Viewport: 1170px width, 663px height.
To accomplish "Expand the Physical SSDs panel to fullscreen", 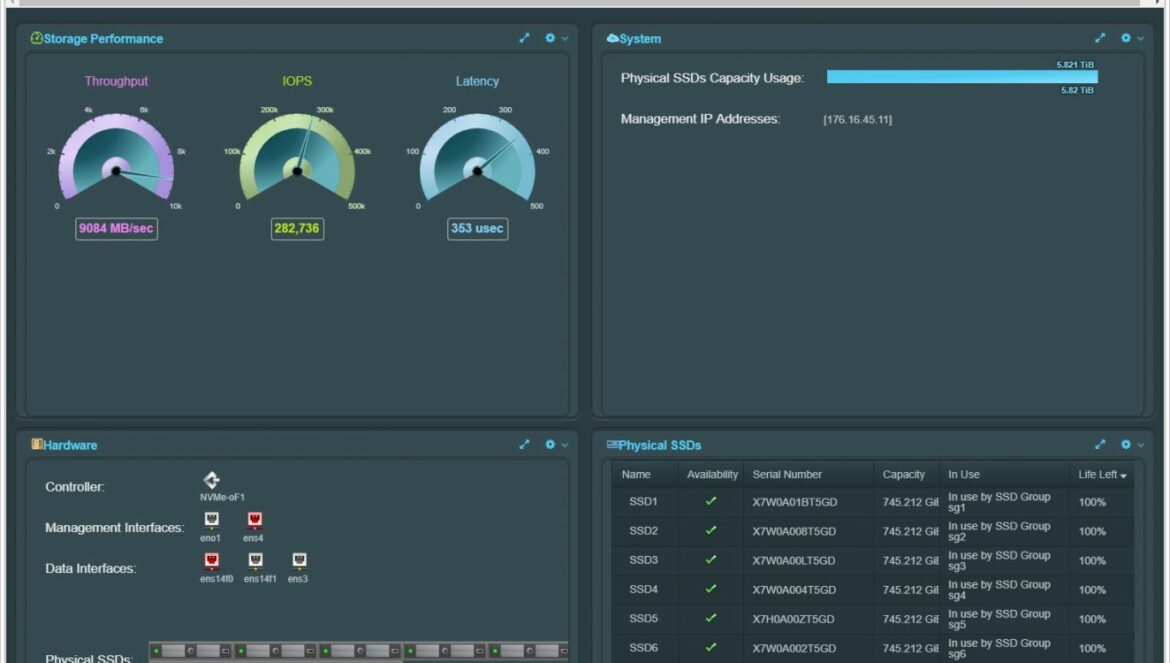I will click(x=1100, y=444).
